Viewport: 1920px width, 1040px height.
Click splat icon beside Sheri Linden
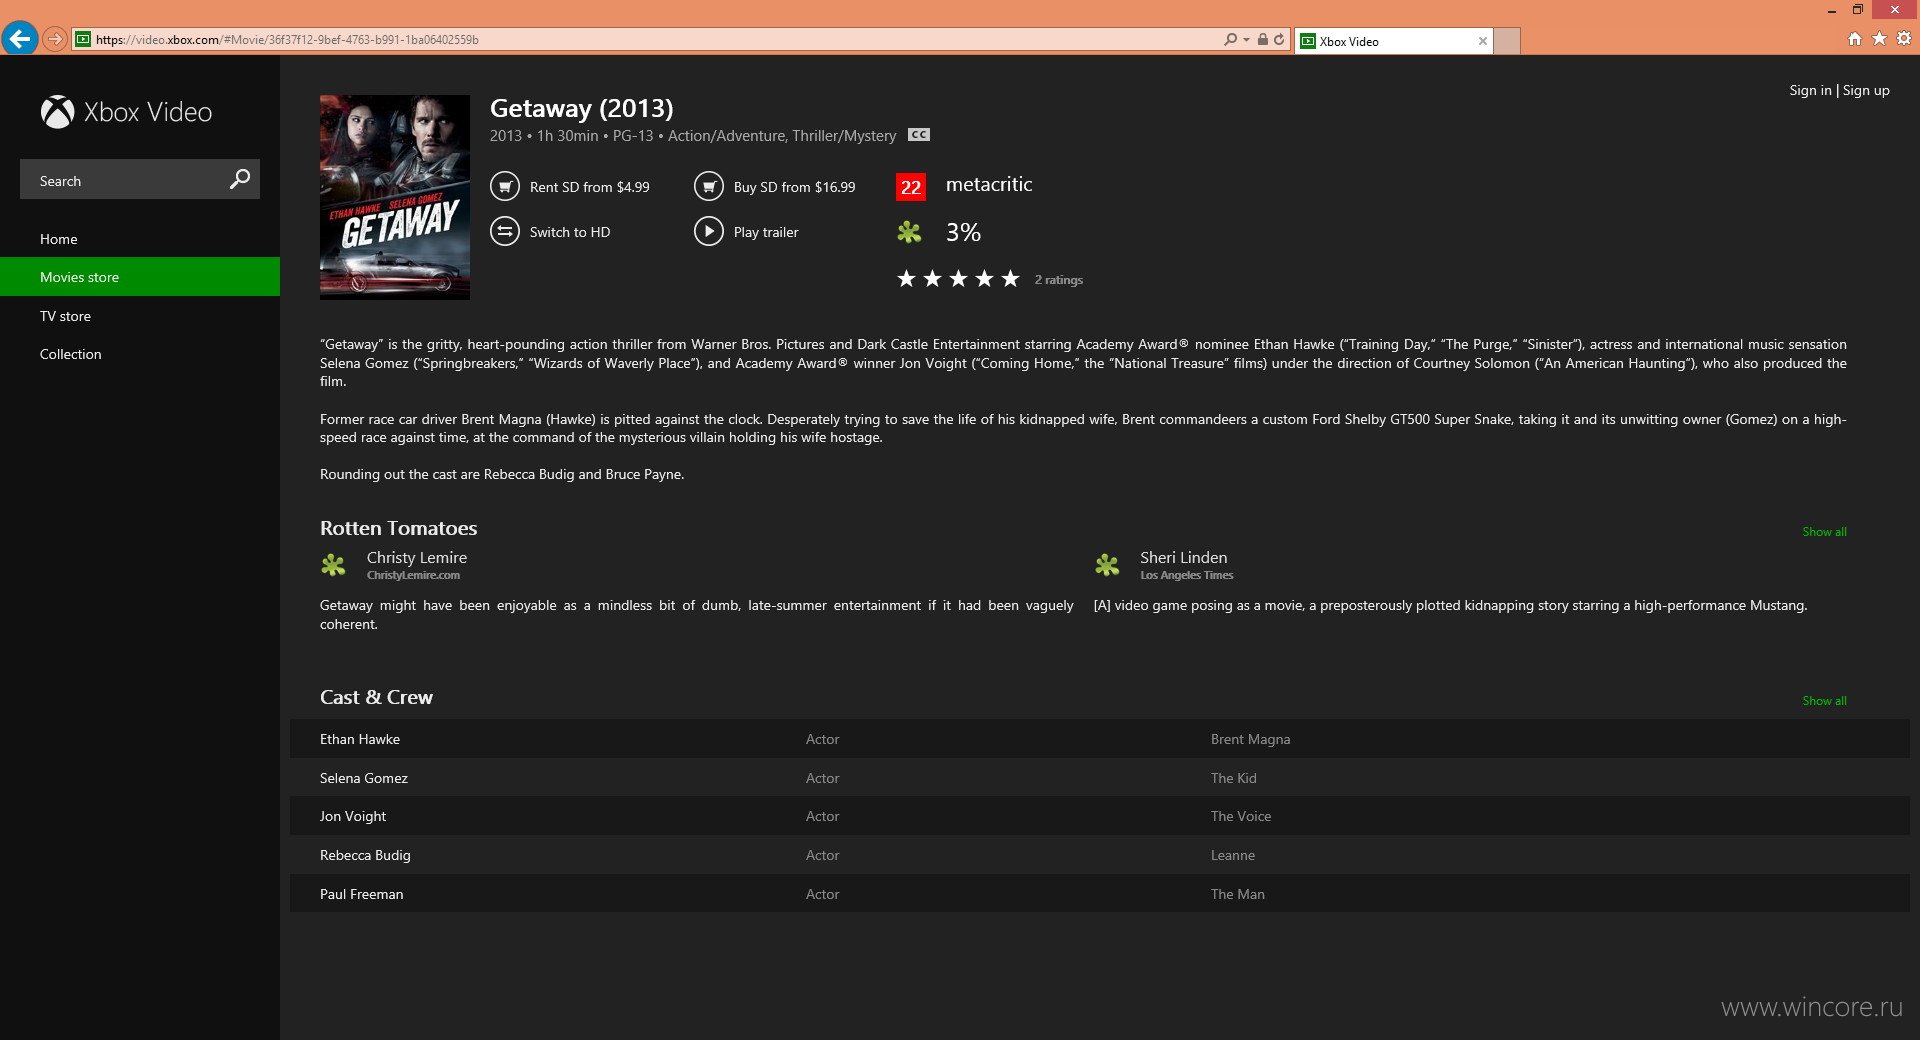point(1107,565)
